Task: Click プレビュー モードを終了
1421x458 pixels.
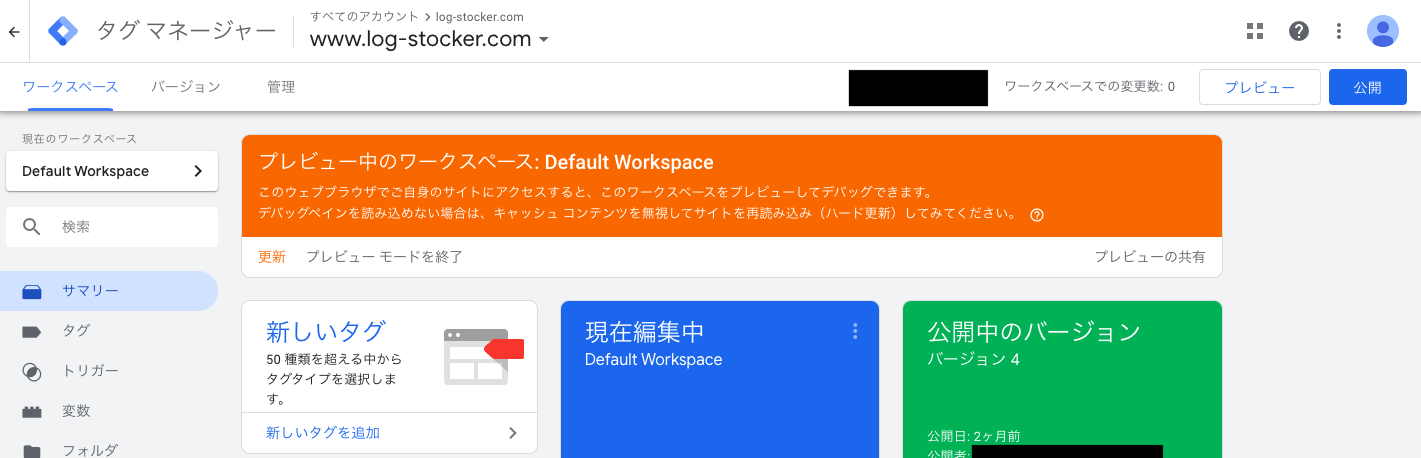Action: [384, 257]
